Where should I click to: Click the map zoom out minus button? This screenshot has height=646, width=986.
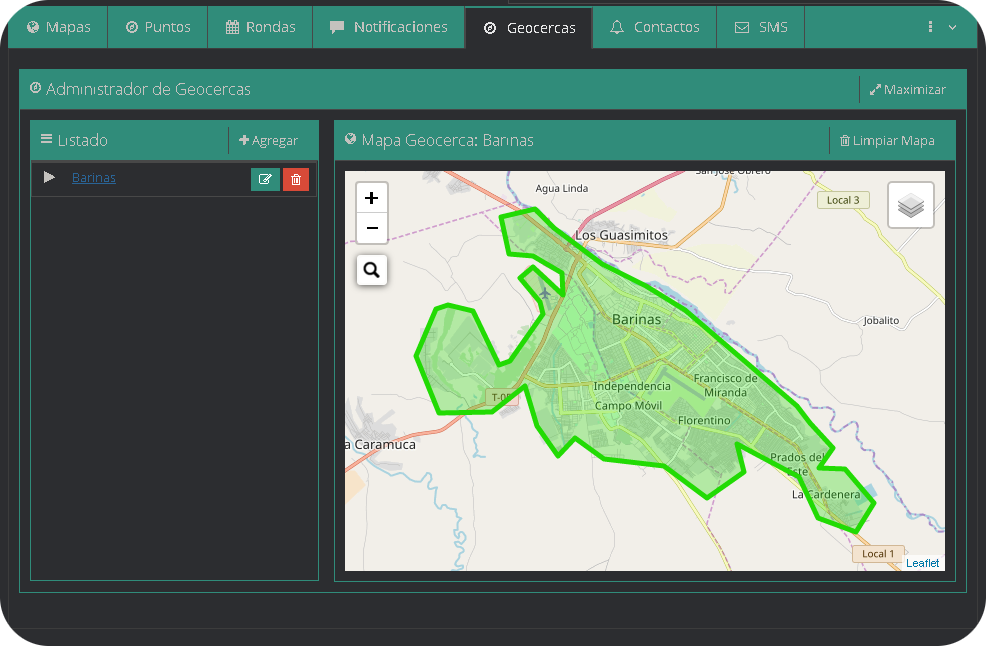(x=372, y=229)
